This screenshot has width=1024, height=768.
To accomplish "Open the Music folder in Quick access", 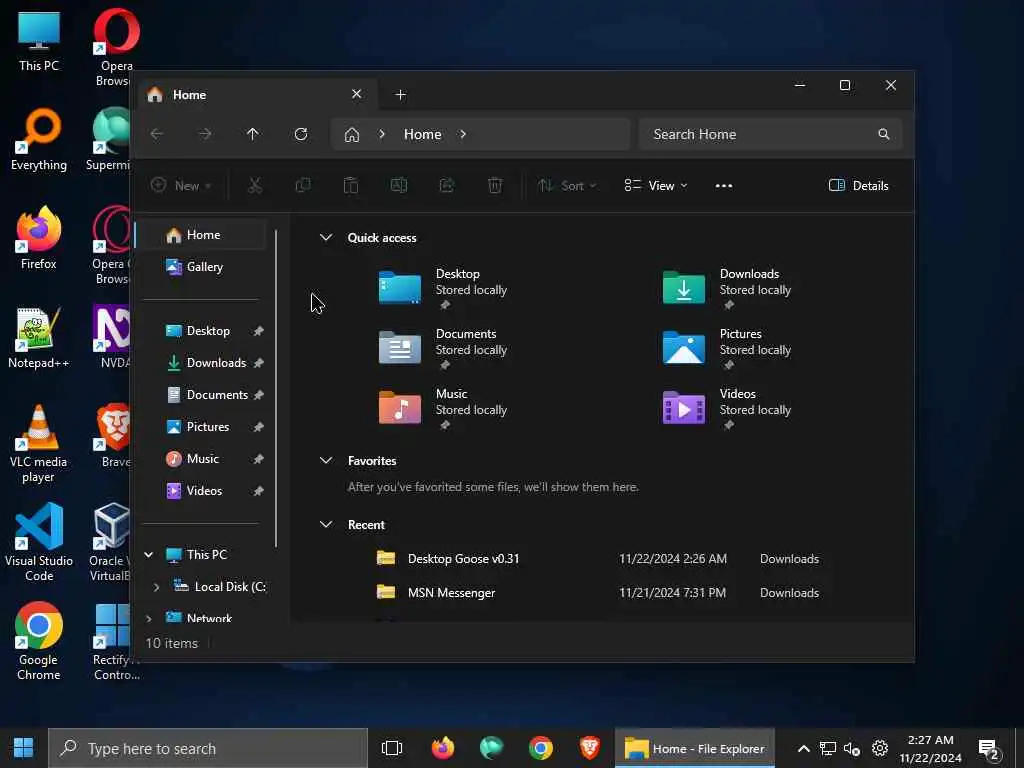I will tap(443, 408).
